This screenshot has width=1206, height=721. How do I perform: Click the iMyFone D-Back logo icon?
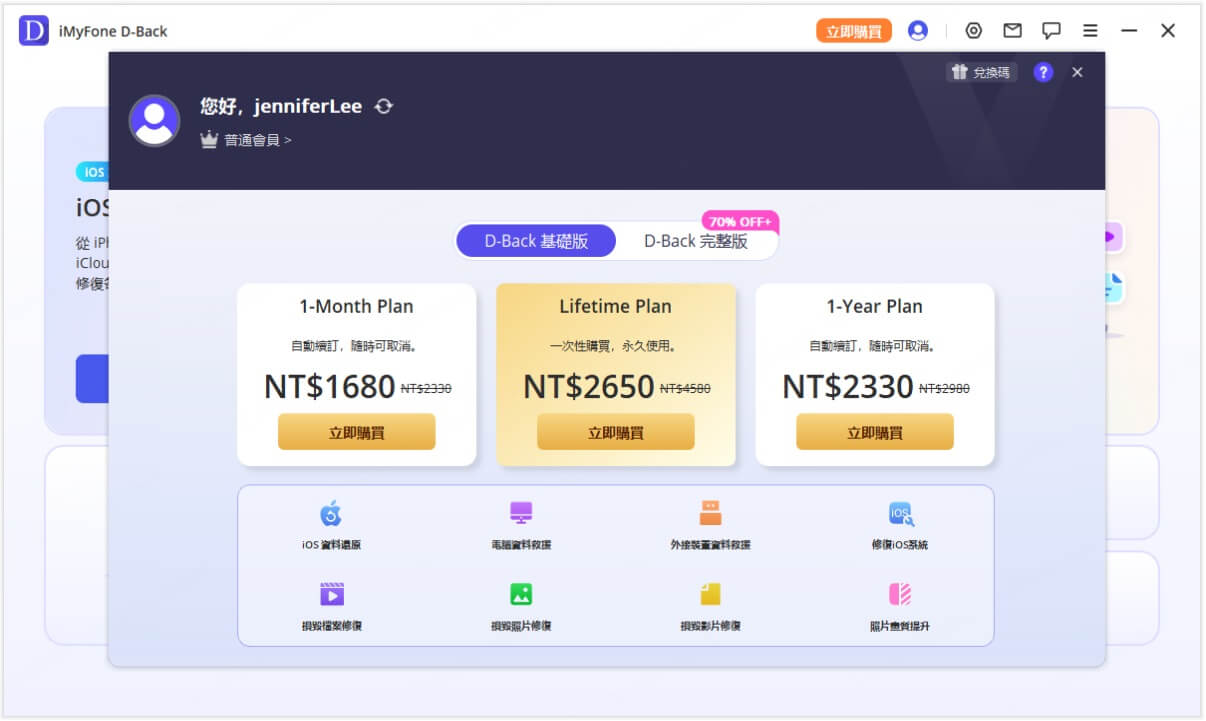(33, 31)
